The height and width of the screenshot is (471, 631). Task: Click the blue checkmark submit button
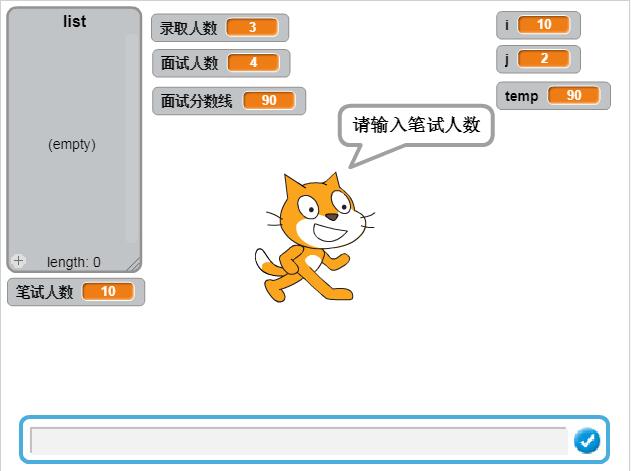[x=587, y=440]
